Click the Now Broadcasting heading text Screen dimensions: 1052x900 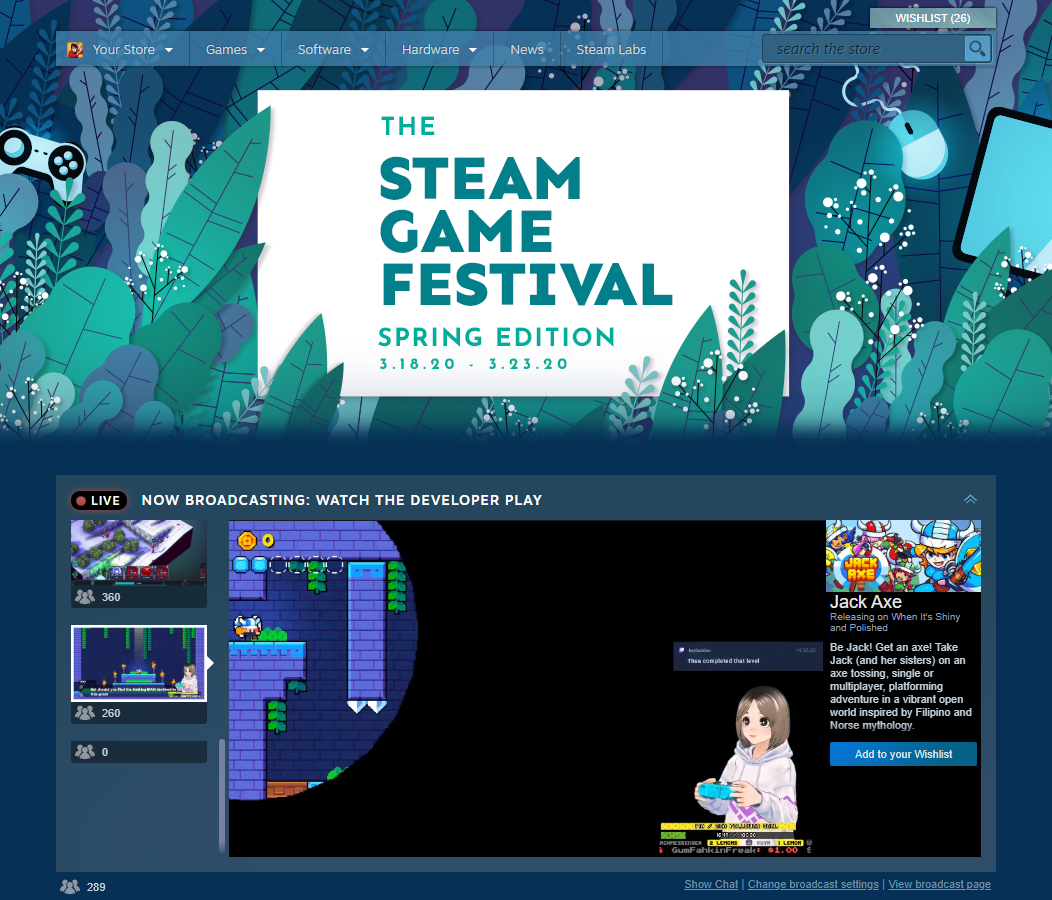click(341, 500)
